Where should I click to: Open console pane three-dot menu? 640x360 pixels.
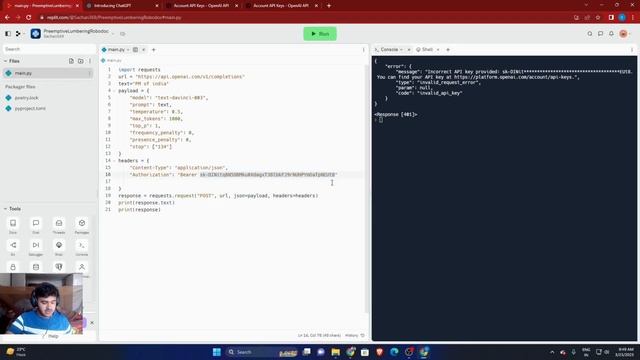(x=632, y=49)
